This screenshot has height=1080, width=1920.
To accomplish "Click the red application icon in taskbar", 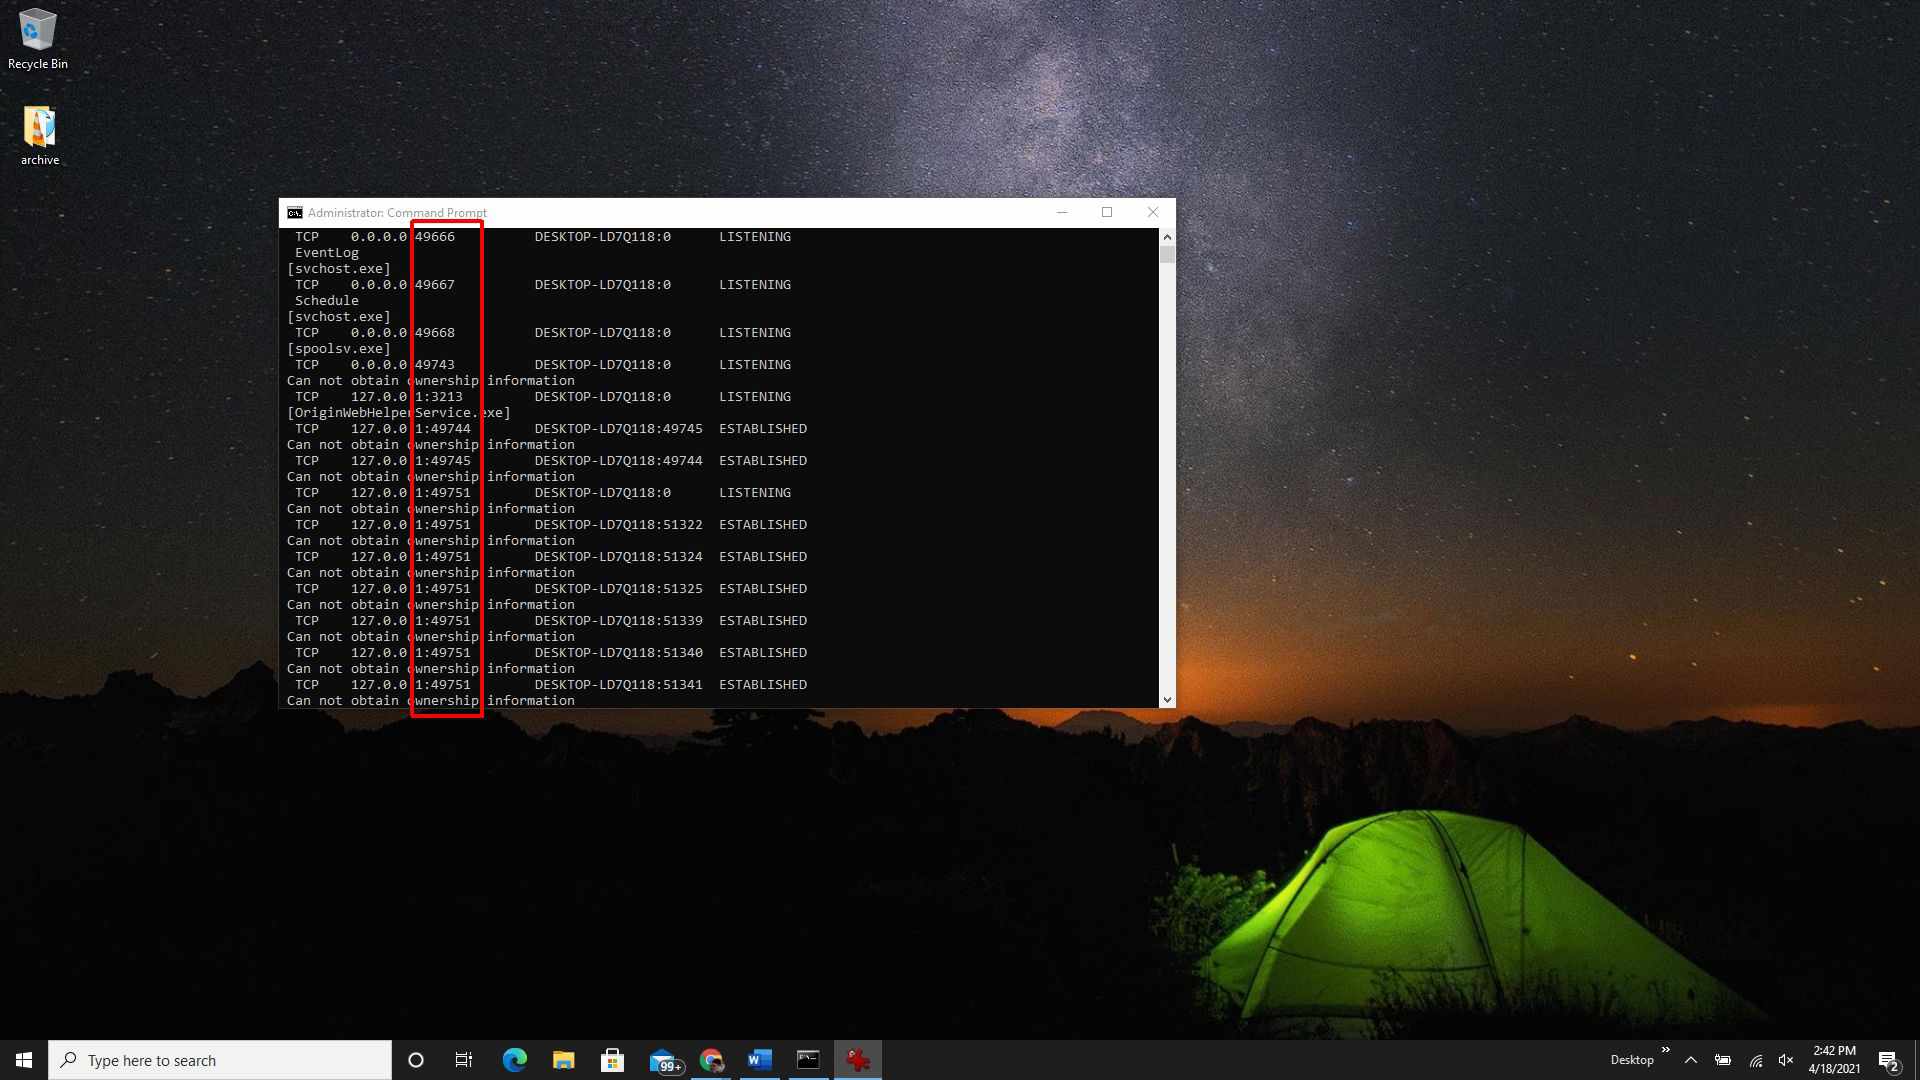I will point(857,1060).
